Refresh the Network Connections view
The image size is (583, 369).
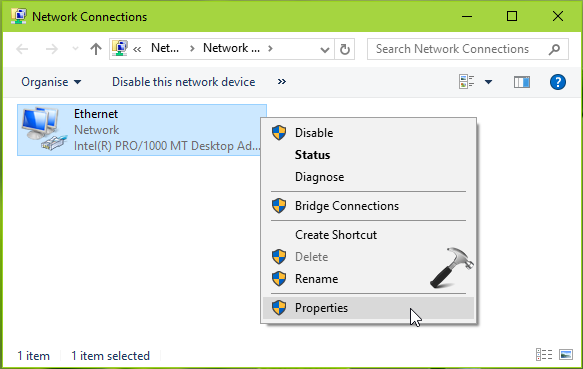(345, 49)
